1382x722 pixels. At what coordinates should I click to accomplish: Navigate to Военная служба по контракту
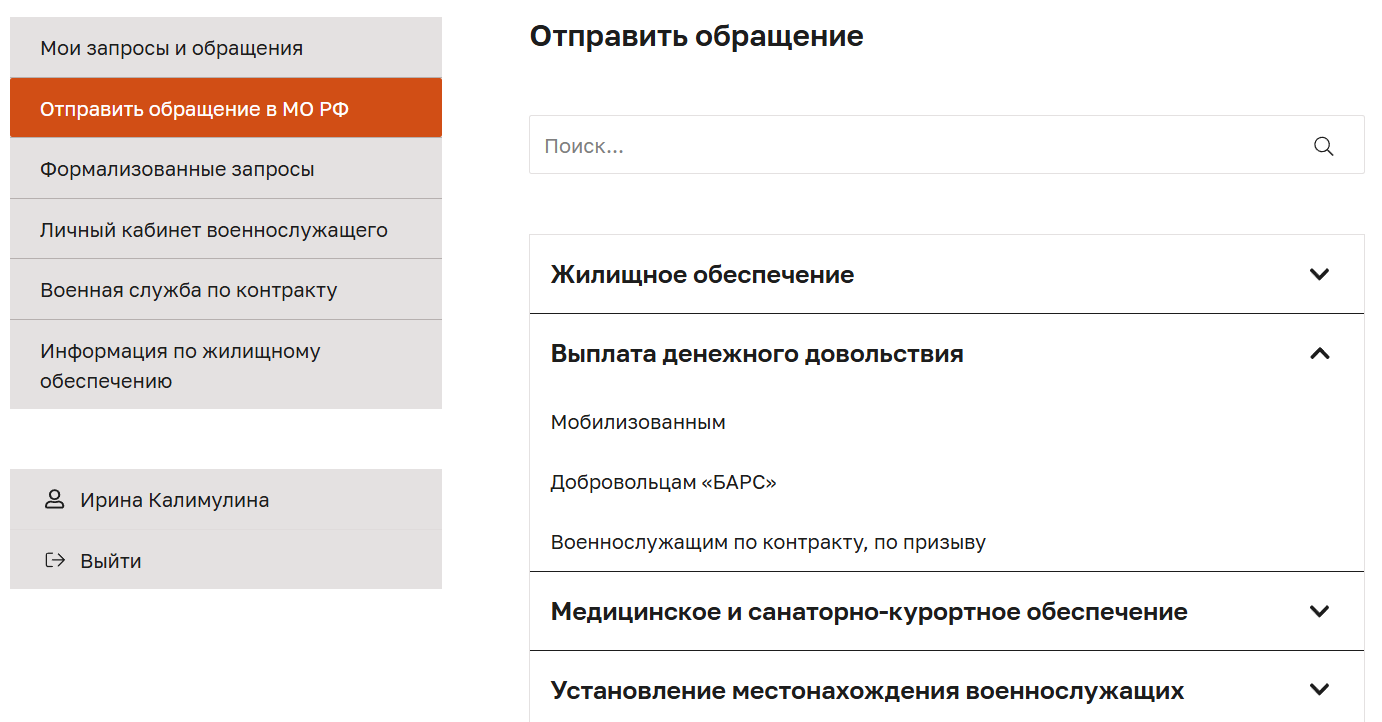tap(188, 290)
